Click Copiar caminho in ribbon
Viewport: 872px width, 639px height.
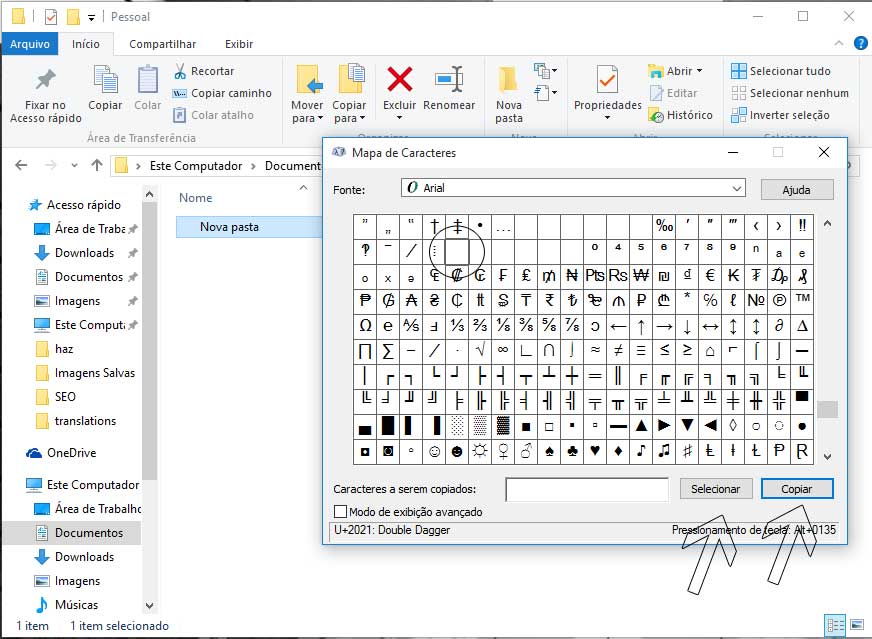point(222,93)
